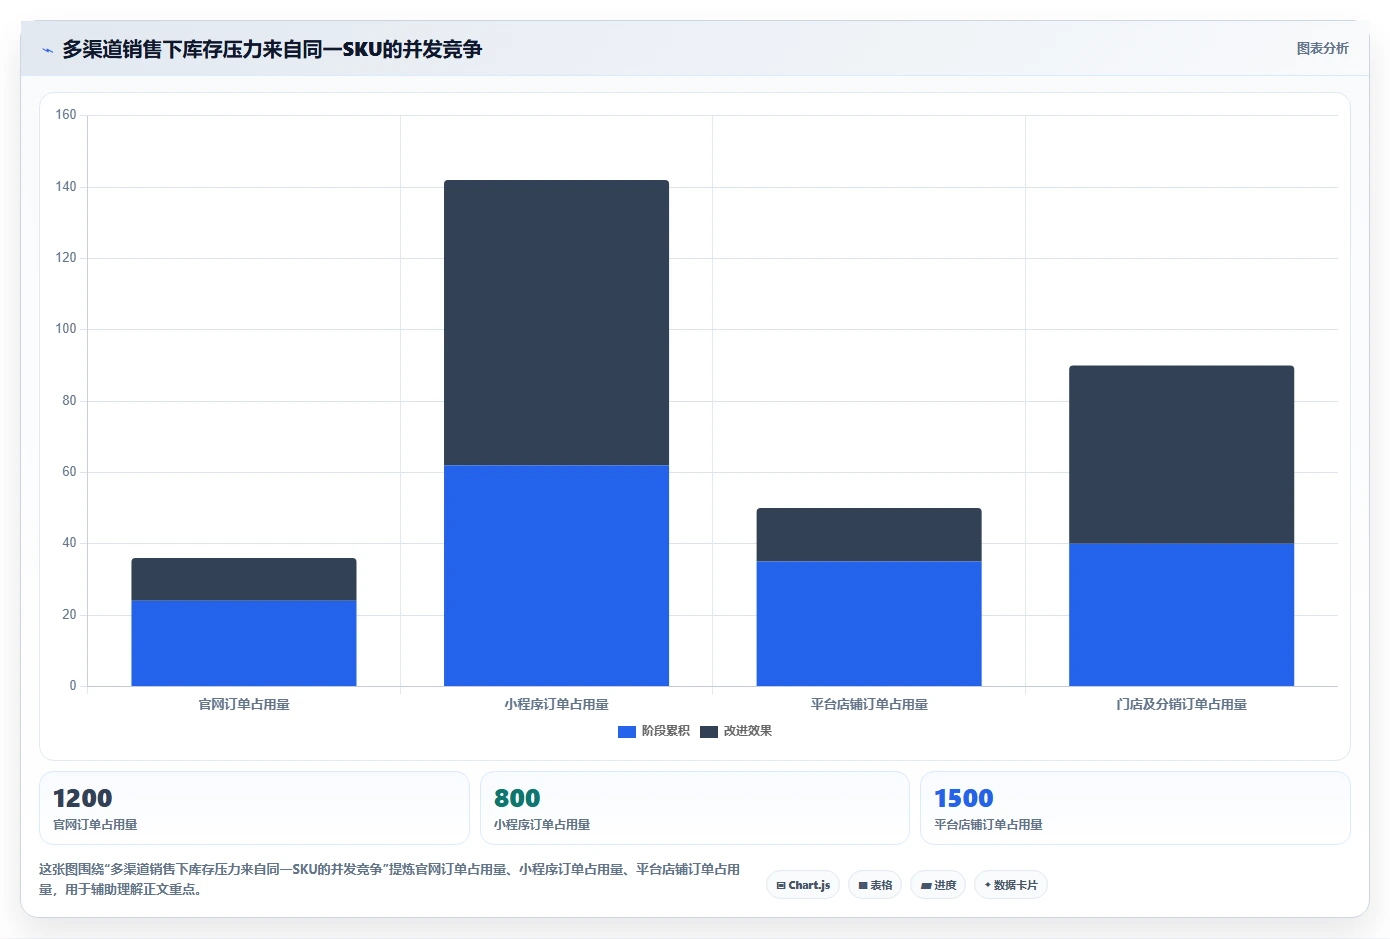Click the 改进效果 legend label

(748, 731)
